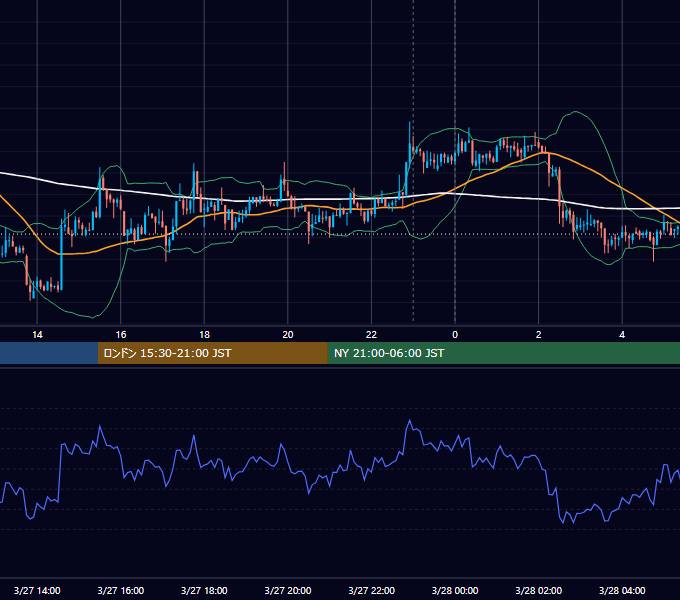Click the 3/27 20:00 date label
This screenshot has width=680, height=600.
click(x=288, y=590)
